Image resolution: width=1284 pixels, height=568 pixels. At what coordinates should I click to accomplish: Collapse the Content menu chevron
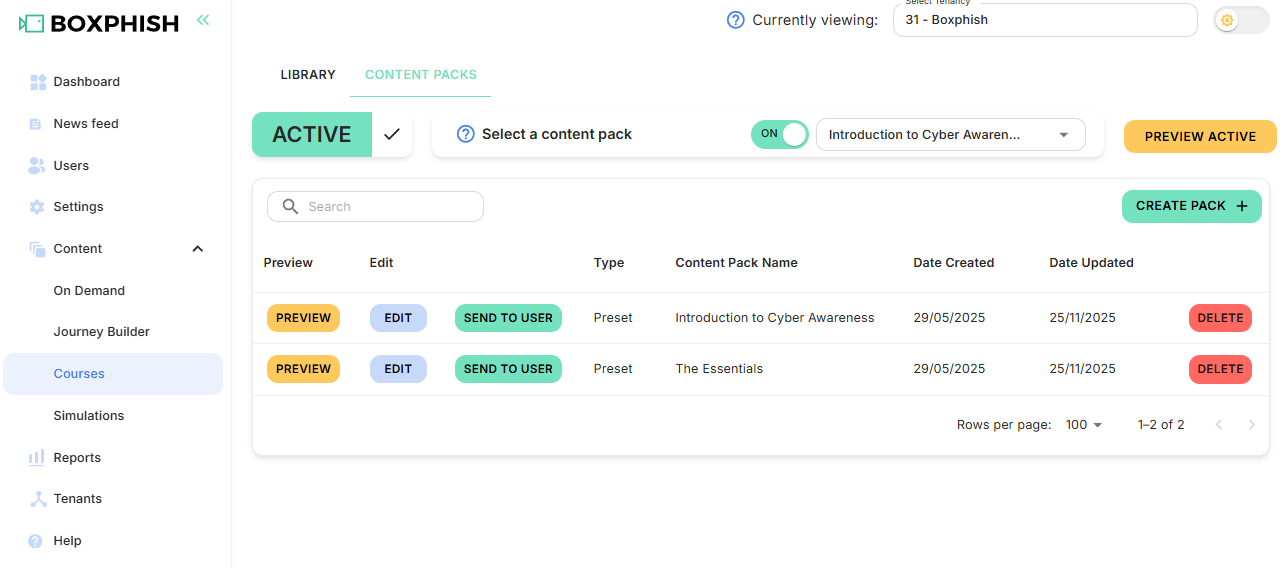tap(198, 249)
